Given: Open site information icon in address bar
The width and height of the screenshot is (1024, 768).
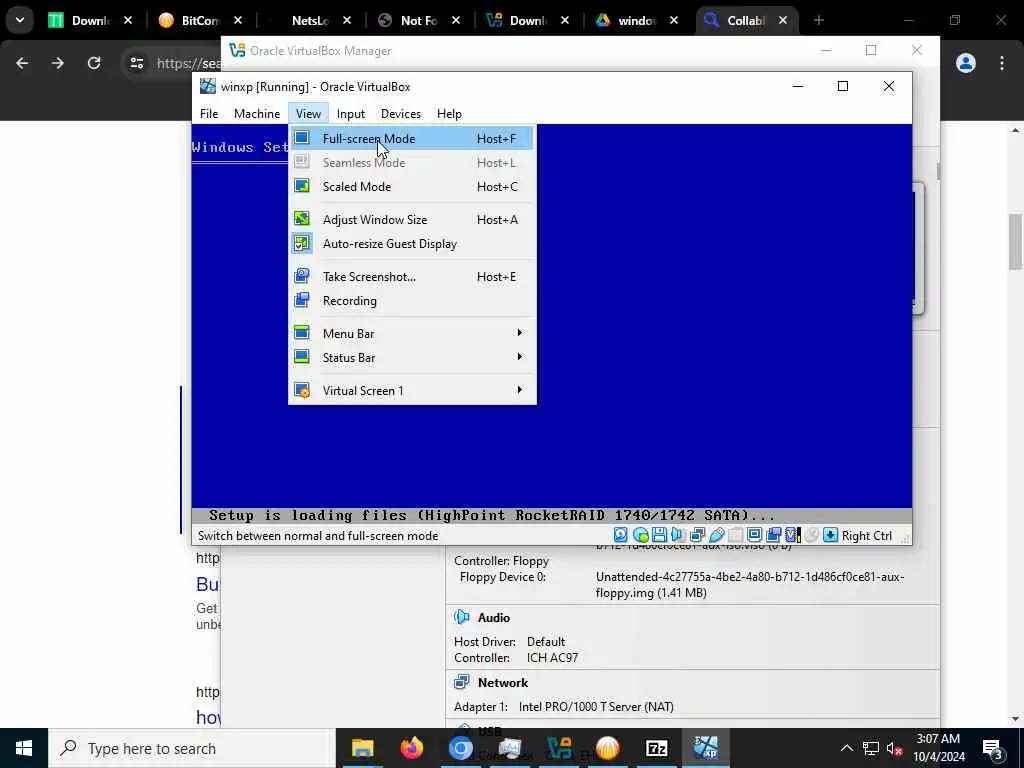Looking at the screenshot, I should click(x=136, y=63).
